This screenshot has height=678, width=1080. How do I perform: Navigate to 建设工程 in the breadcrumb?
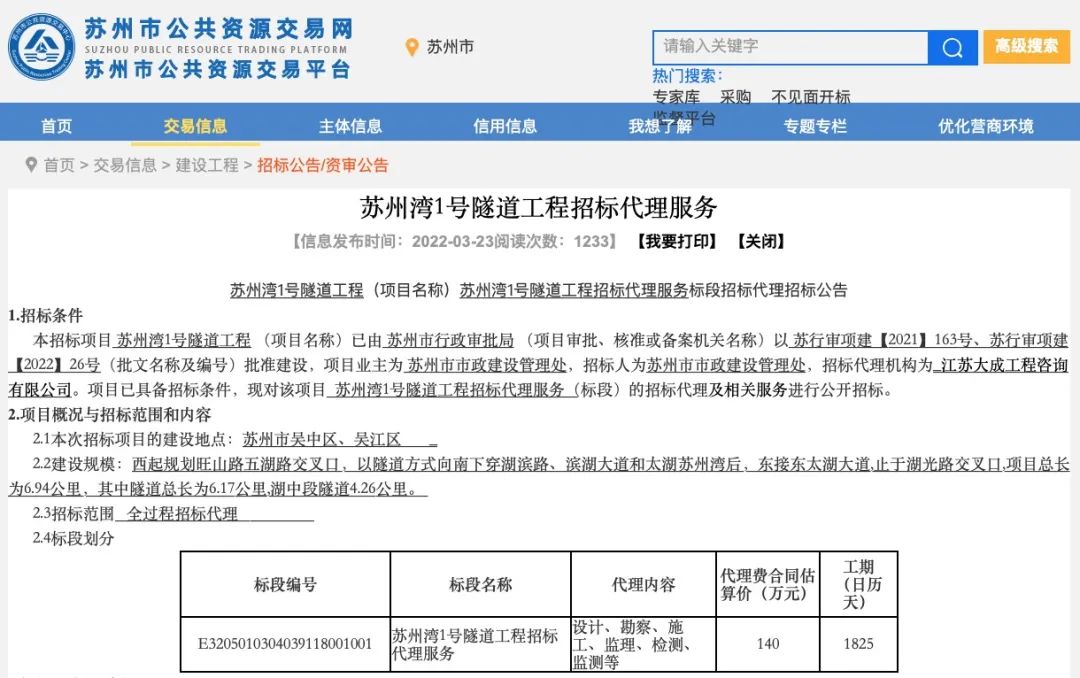[207, 165]
